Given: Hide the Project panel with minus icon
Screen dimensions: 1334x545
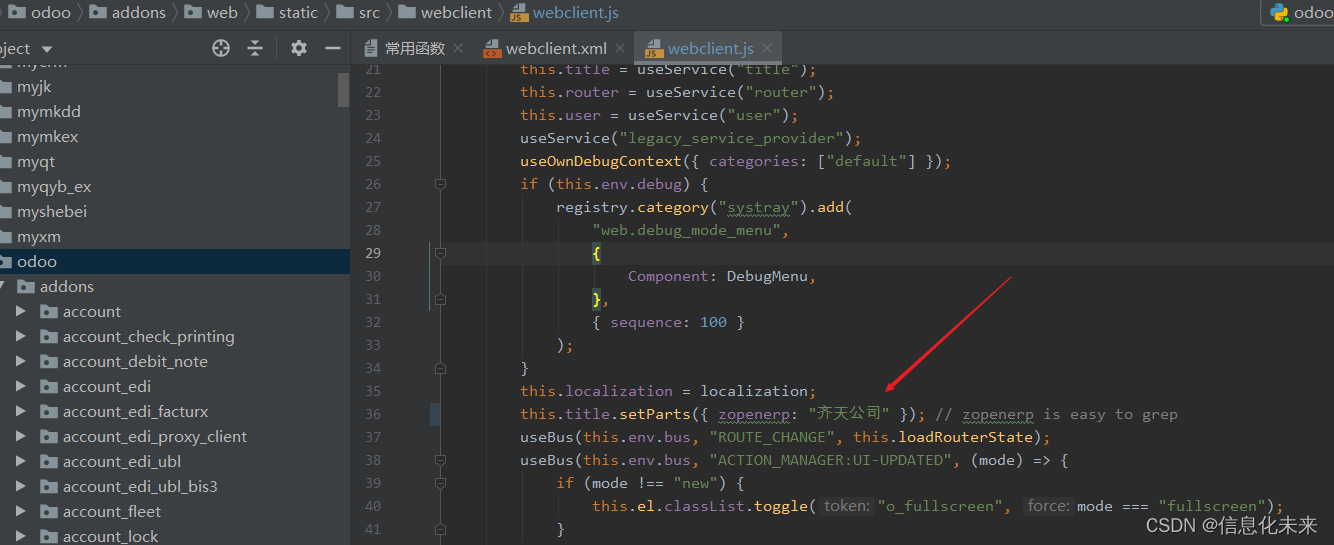Looking at the screenshot, I should click(x=333, y=48).
